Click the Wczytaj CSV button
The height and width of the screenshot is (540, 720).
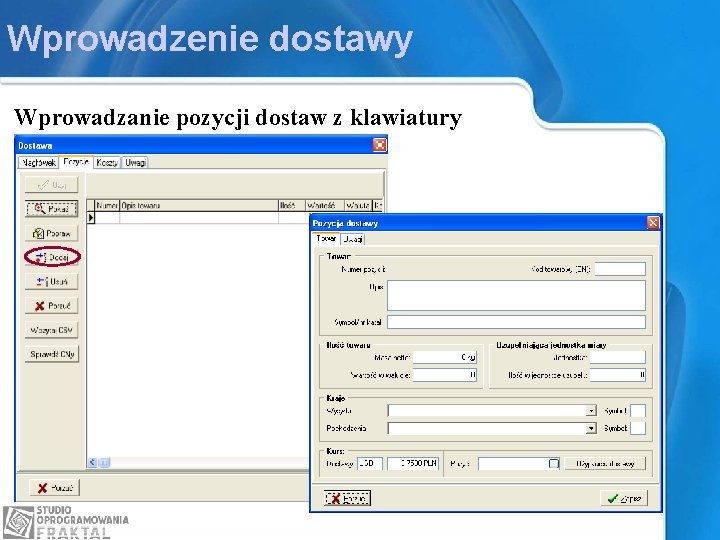pos(51,330)
